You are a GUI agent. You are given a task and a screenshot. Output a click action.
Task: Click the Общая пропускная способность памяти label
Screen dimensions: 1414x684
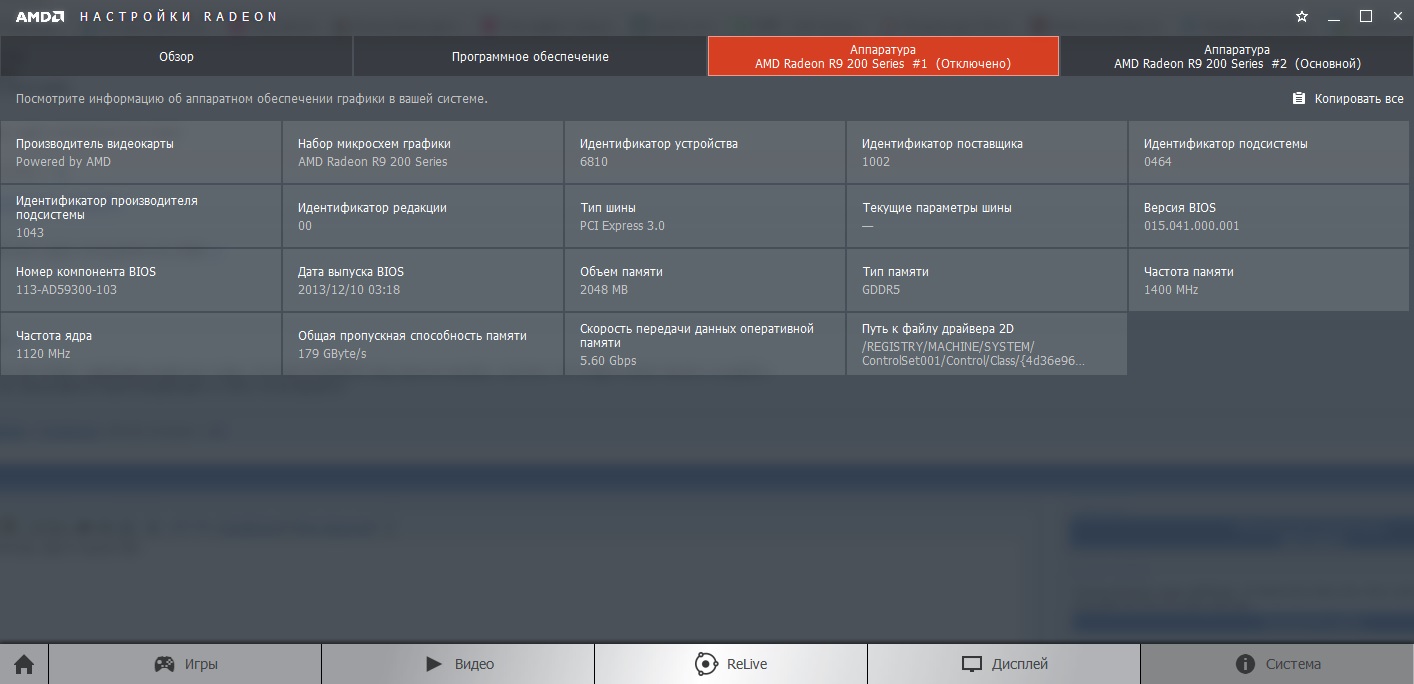[412, 336]
